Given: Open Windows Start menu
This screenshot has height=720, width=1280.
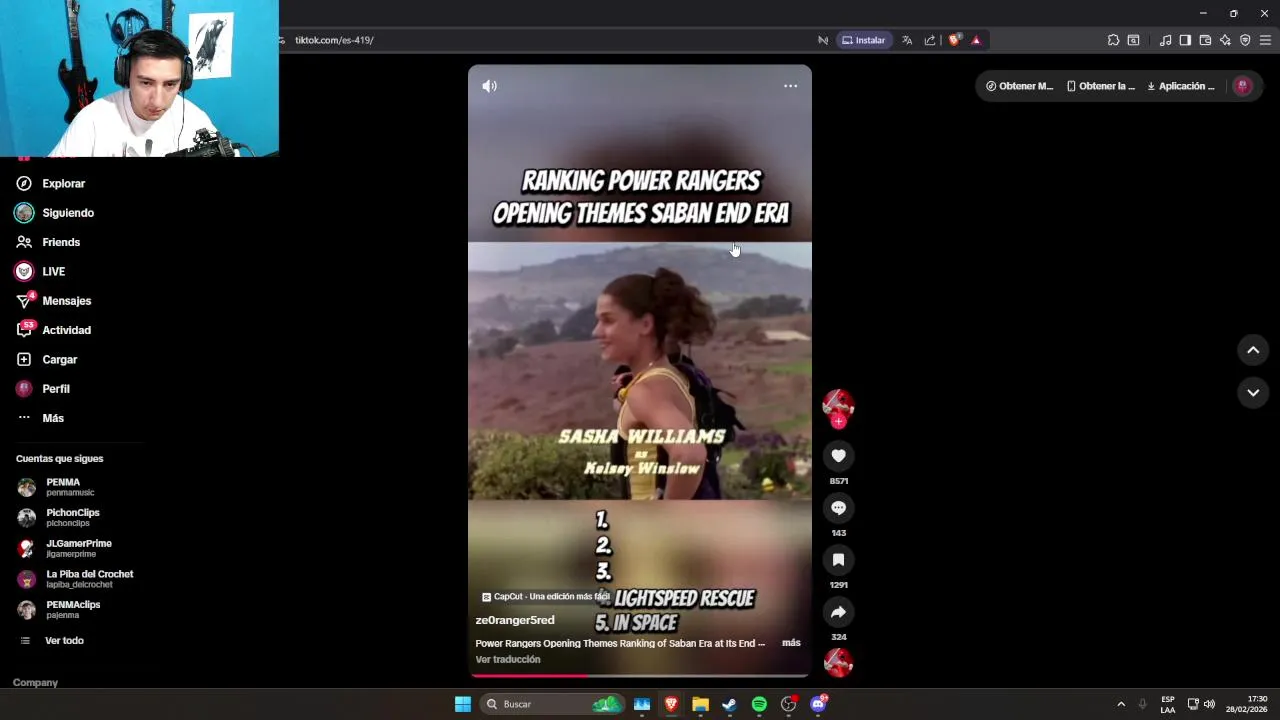Looking at the screenshot, I should tap(463, 704).
